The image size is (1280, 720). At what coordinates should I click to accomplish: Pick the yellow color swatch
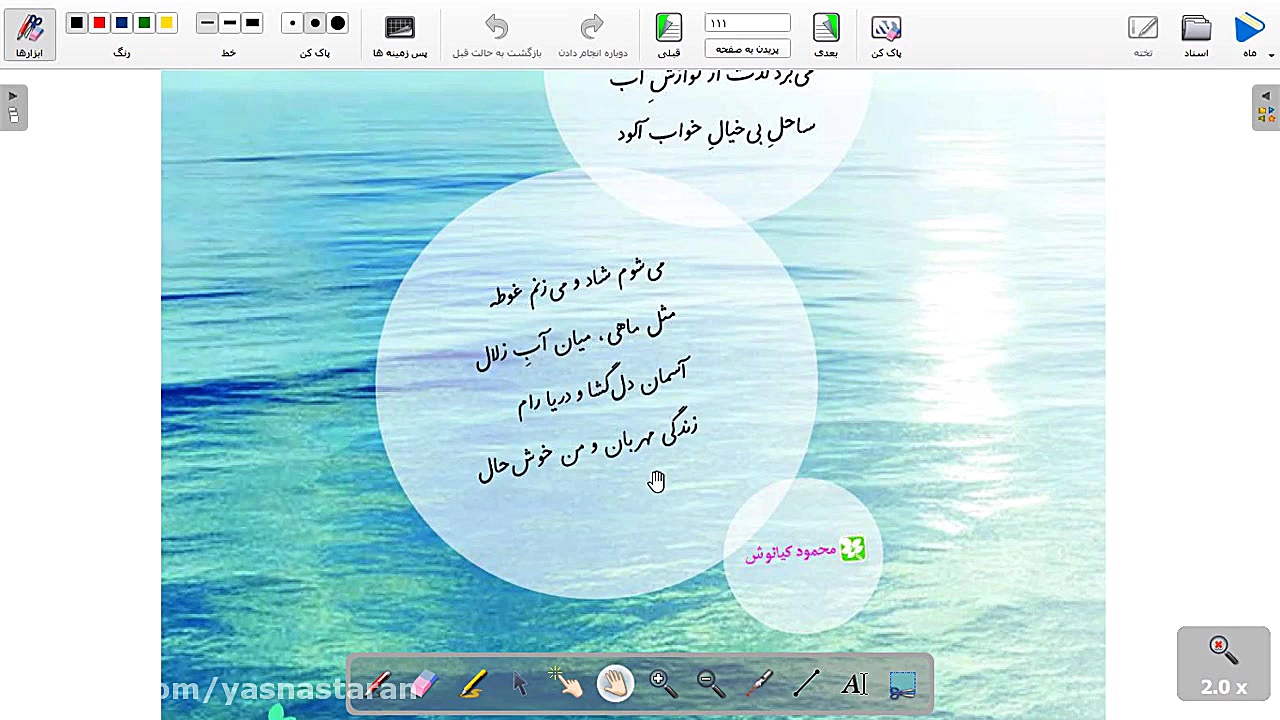coord(166,22)
